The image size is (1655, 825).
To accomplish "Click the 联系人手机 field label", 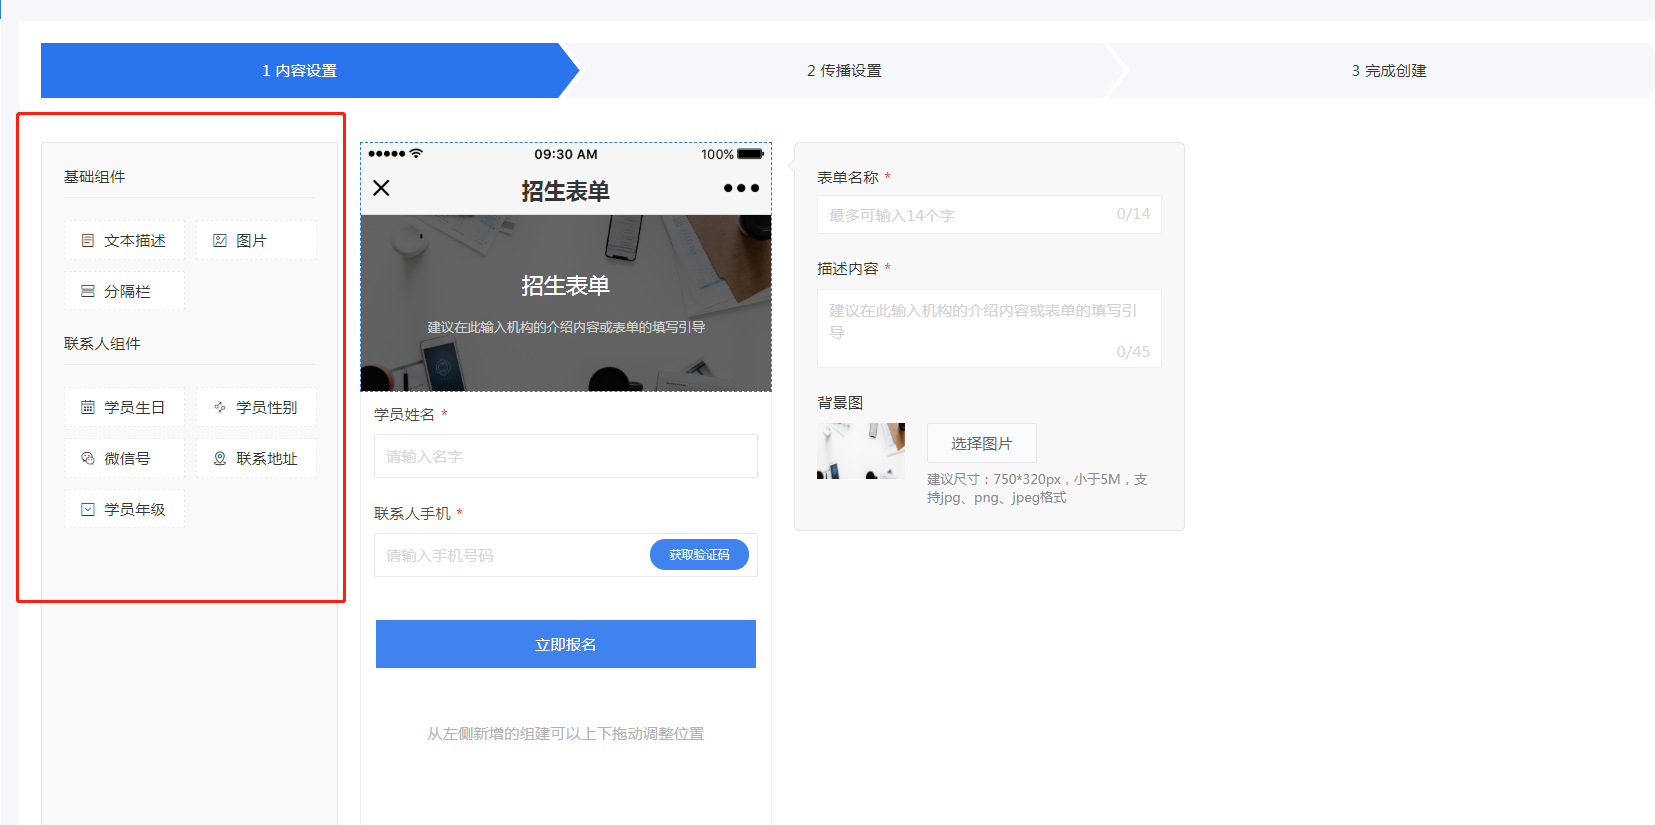I will coord(412,513).
